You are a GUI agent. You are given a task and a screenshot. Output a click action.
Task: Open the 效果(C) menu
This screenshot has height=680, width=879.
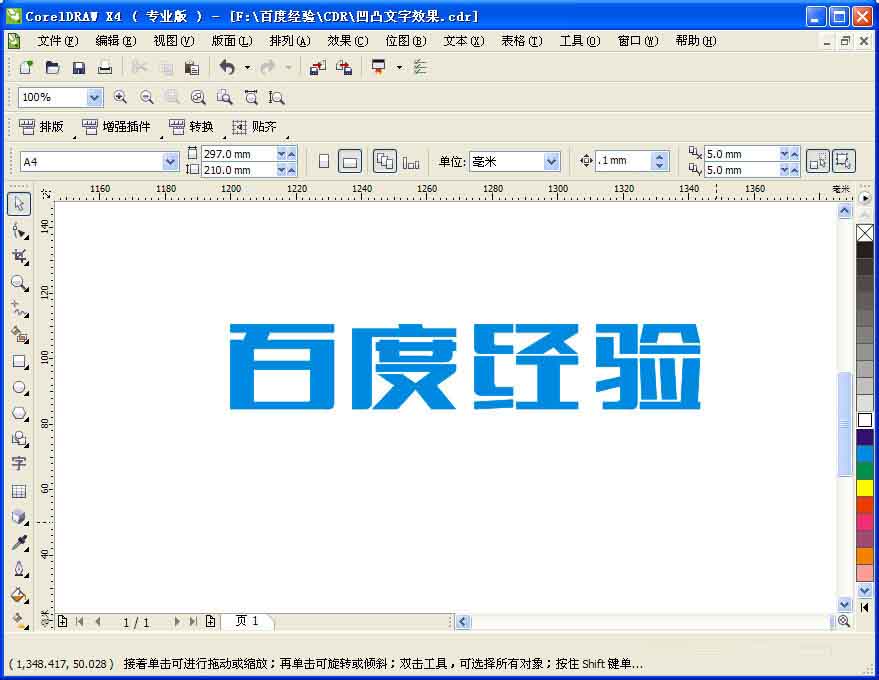tap(348, 41)
